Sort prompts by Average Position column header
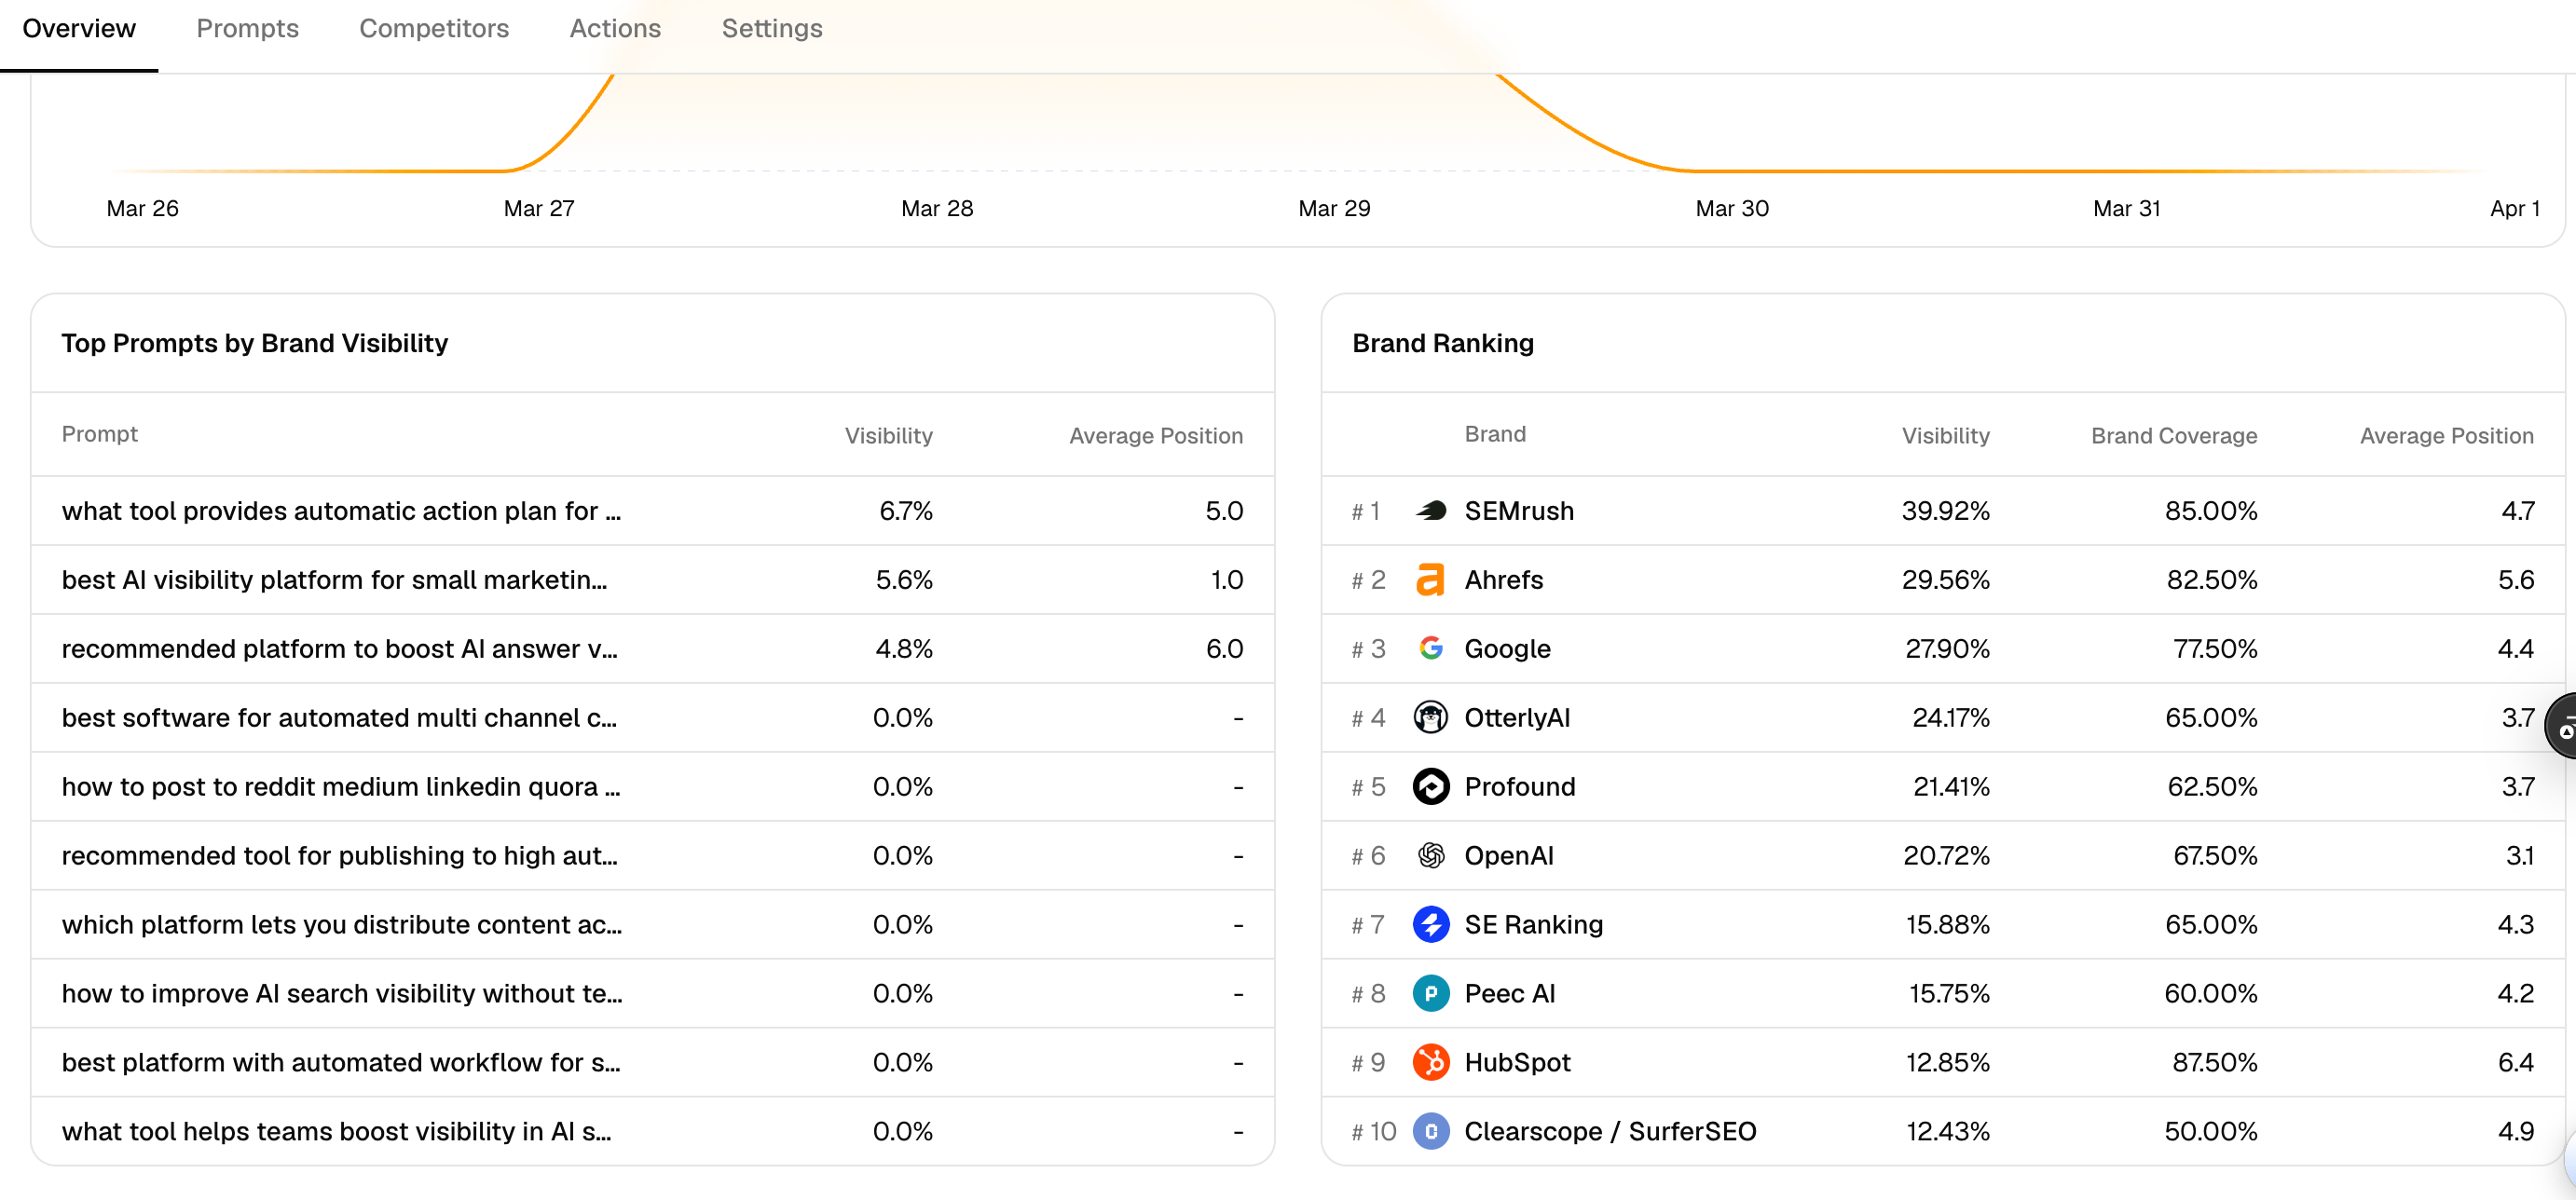Image resolution: width=2576 pixels, height=1200 pixels. 1155,436
